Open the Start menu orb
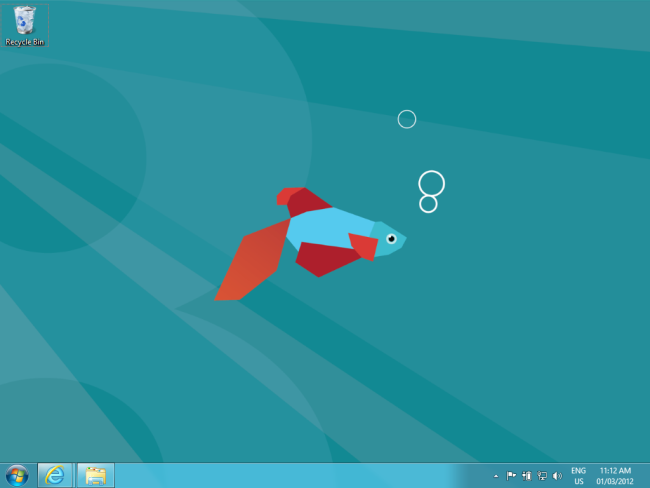The width and height of the screenshot is (650, 488). coord(17,476)
